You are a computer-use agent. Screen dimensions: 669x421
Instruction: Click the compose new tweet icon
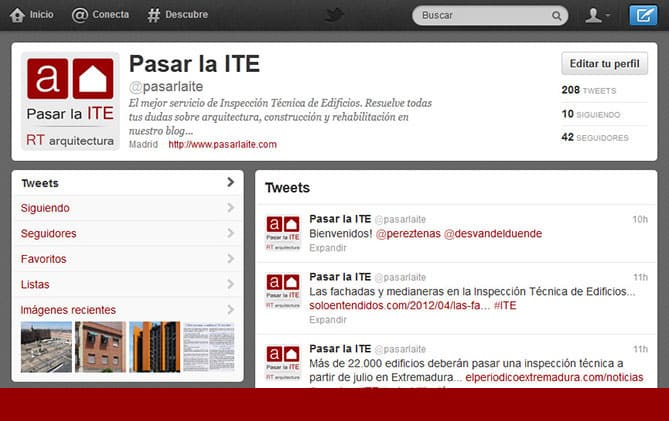click(x=643, y=15)
